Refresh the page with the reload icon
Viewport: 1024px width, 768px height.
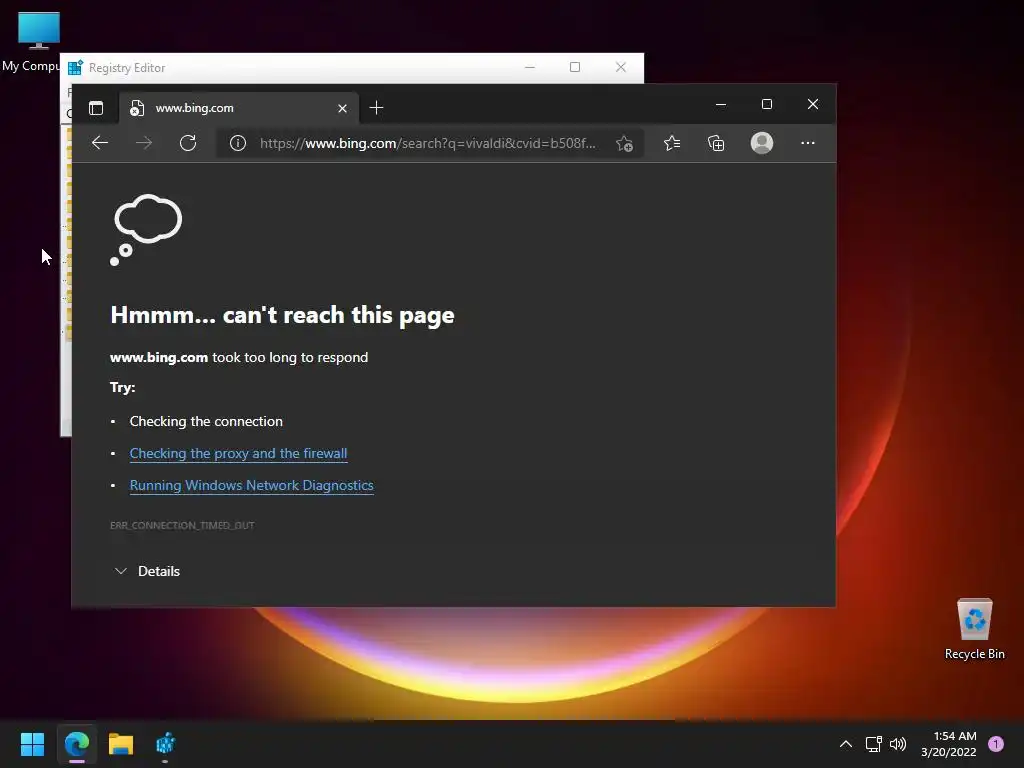point(188,143)
